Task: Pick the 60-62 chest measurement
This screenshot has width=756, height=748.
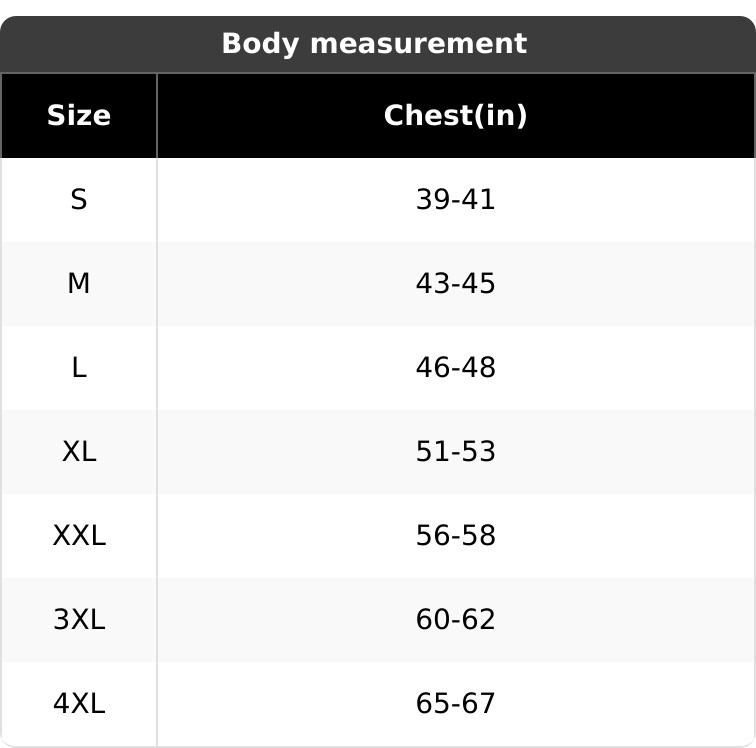Action: tap(455, 620)
